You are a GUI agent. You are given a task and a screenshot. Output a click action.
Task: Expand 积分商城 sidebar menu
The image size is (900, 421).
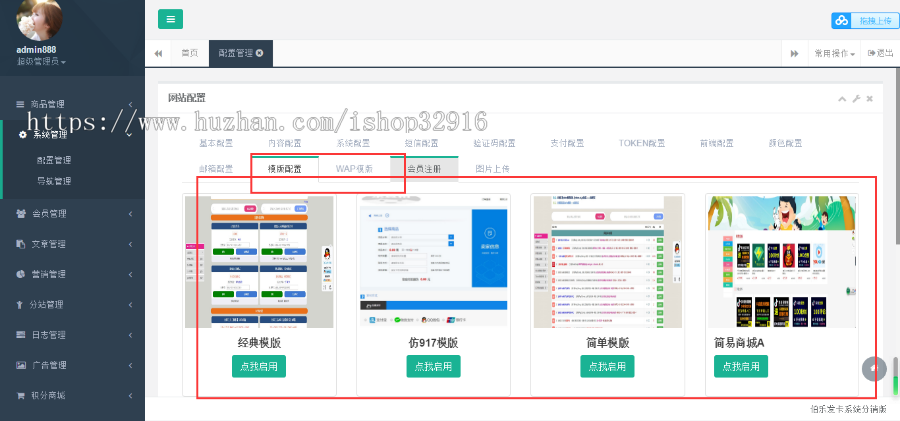pos(72,396)
